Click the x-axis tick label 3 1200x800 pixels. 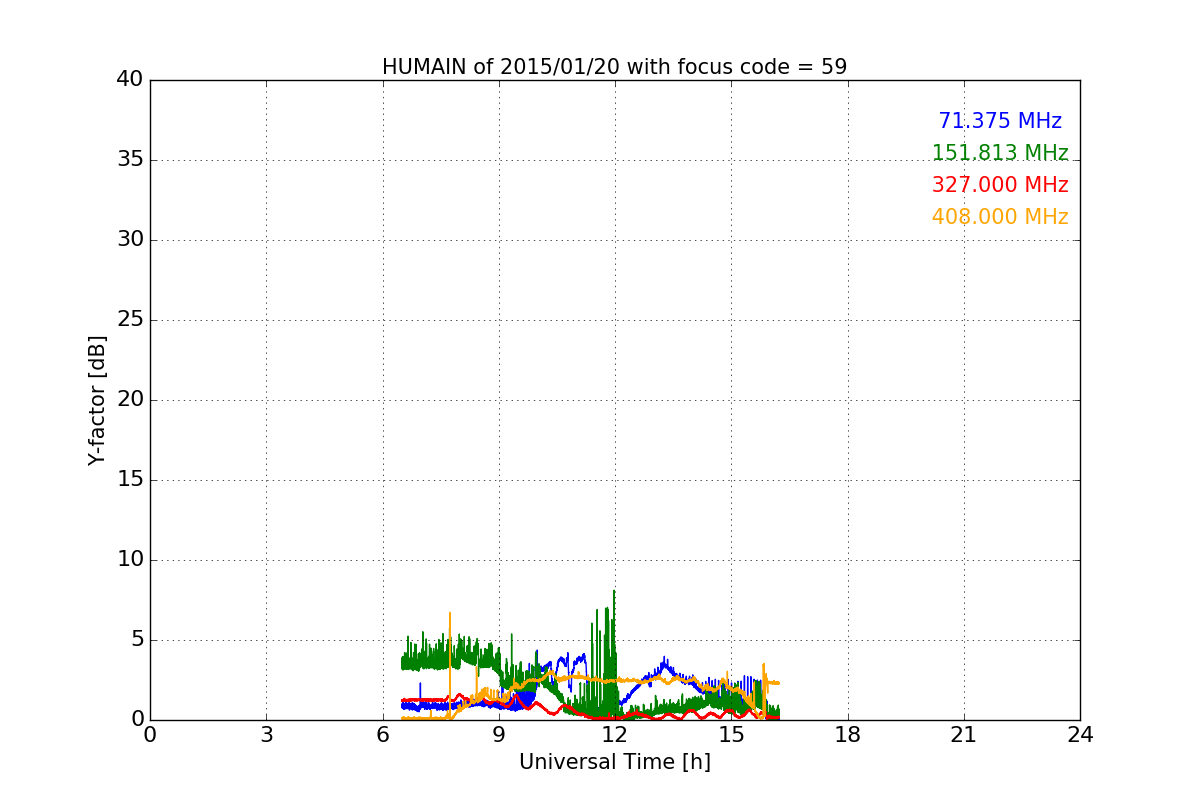(266, 734)
